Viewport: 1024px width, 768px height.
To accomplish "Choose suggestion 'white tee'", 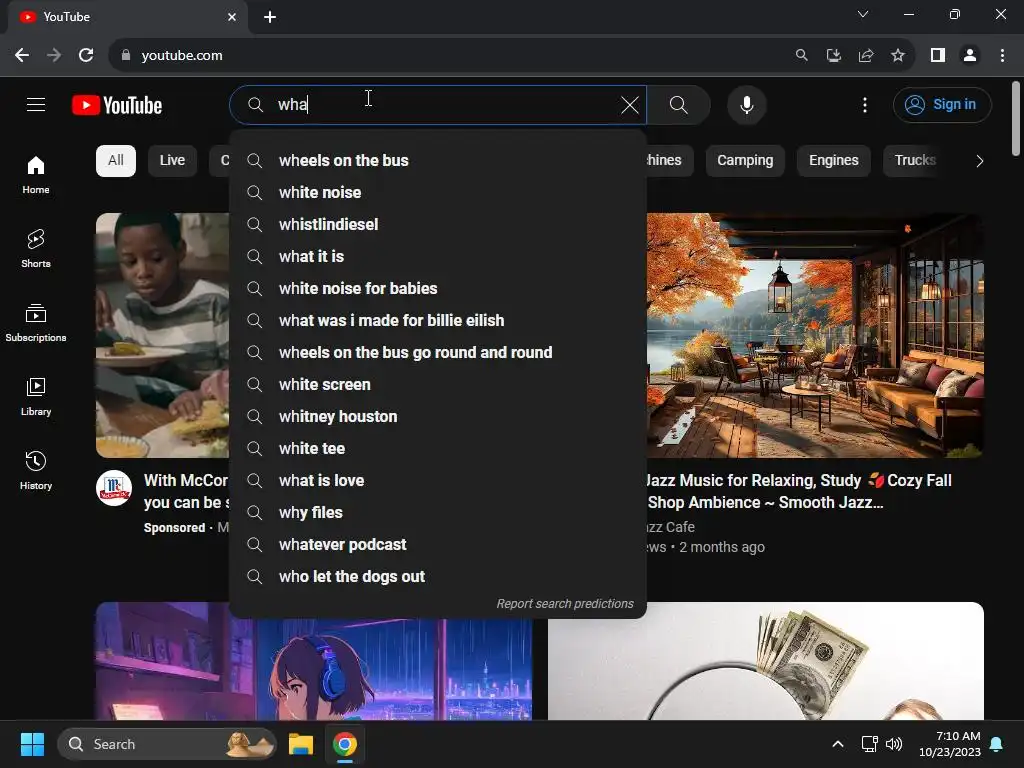I will click(438, 448).
